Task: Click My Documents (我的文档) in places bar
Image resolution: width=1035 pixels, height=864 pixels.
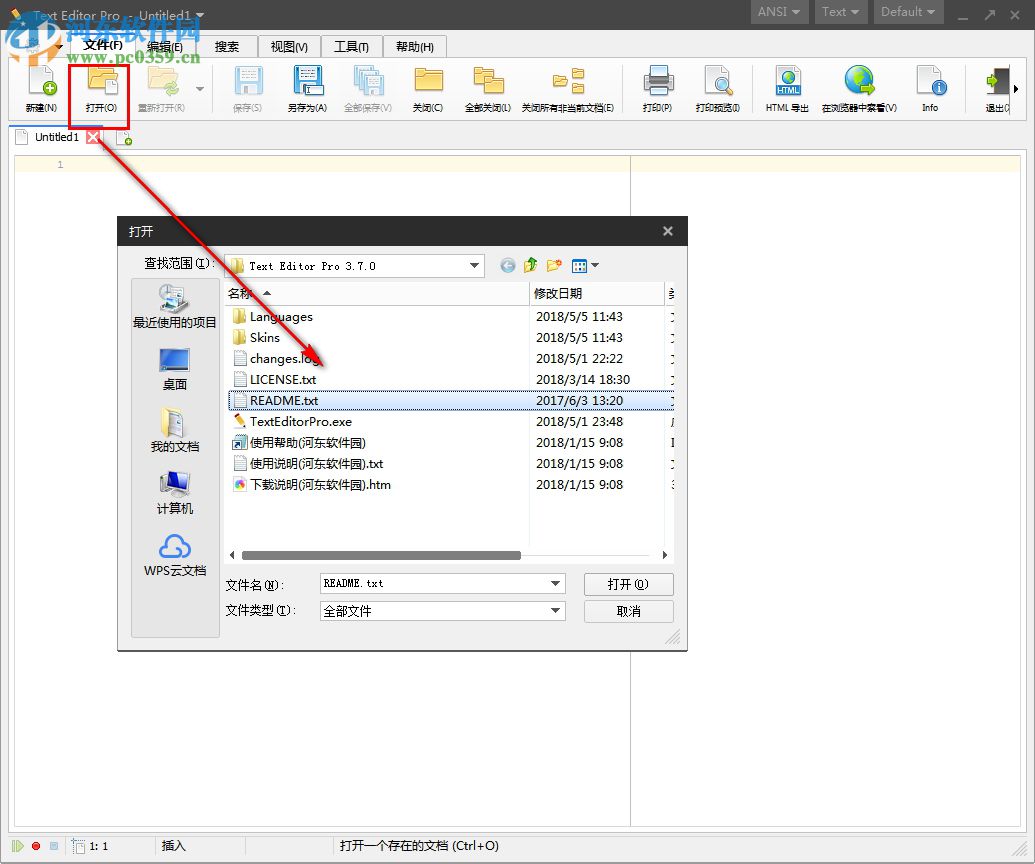Action: (x=175, y=430)
